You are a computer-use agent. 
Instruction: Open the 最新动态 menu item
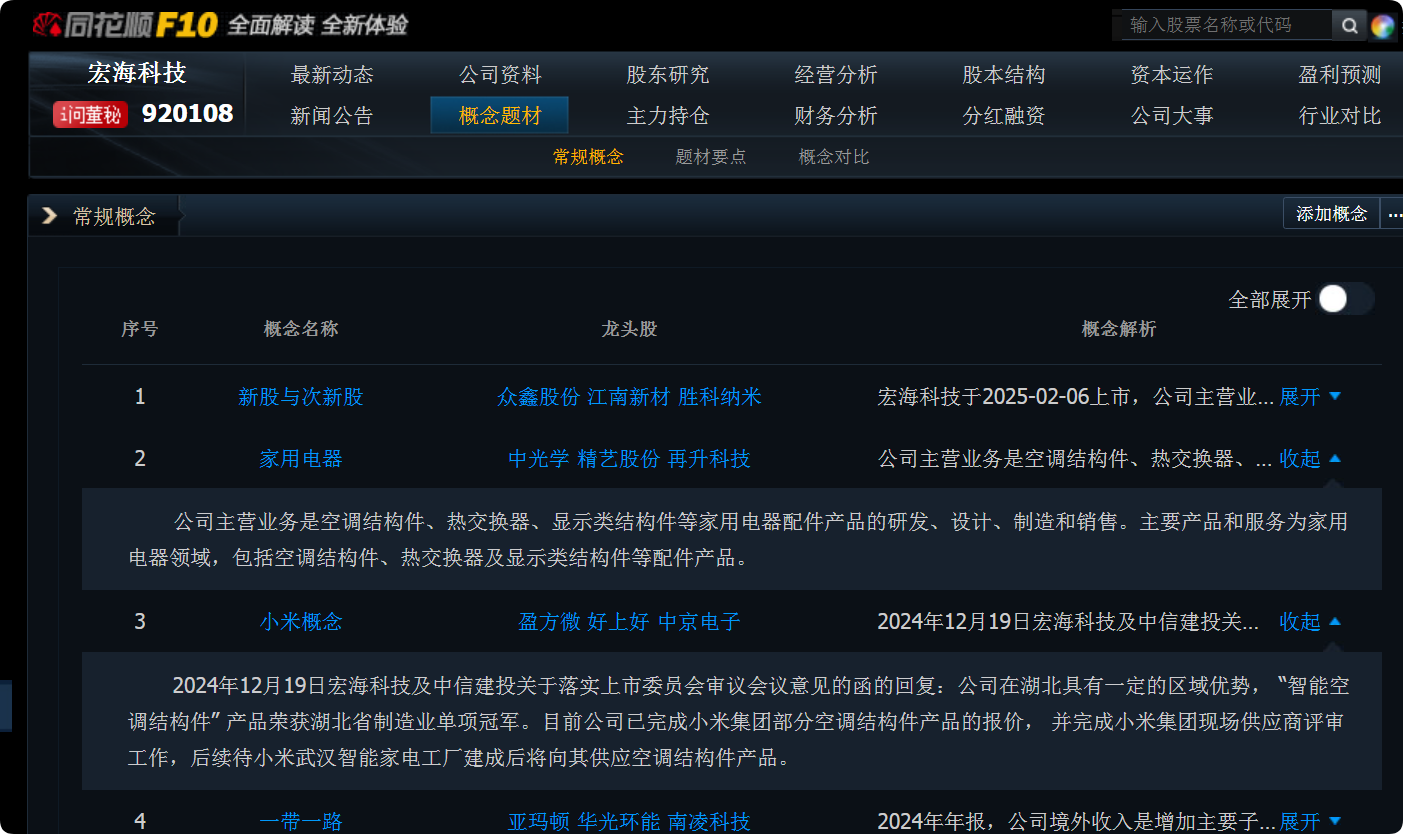332,75
